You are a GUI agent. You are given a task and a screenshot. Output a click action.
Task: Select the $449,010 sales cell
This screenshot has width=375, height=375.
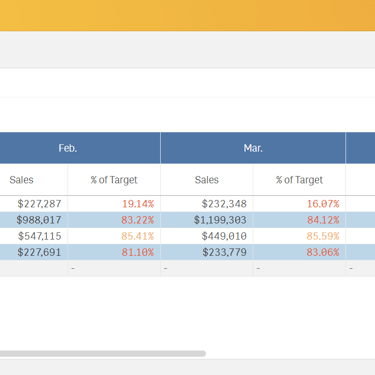[207, 236]
